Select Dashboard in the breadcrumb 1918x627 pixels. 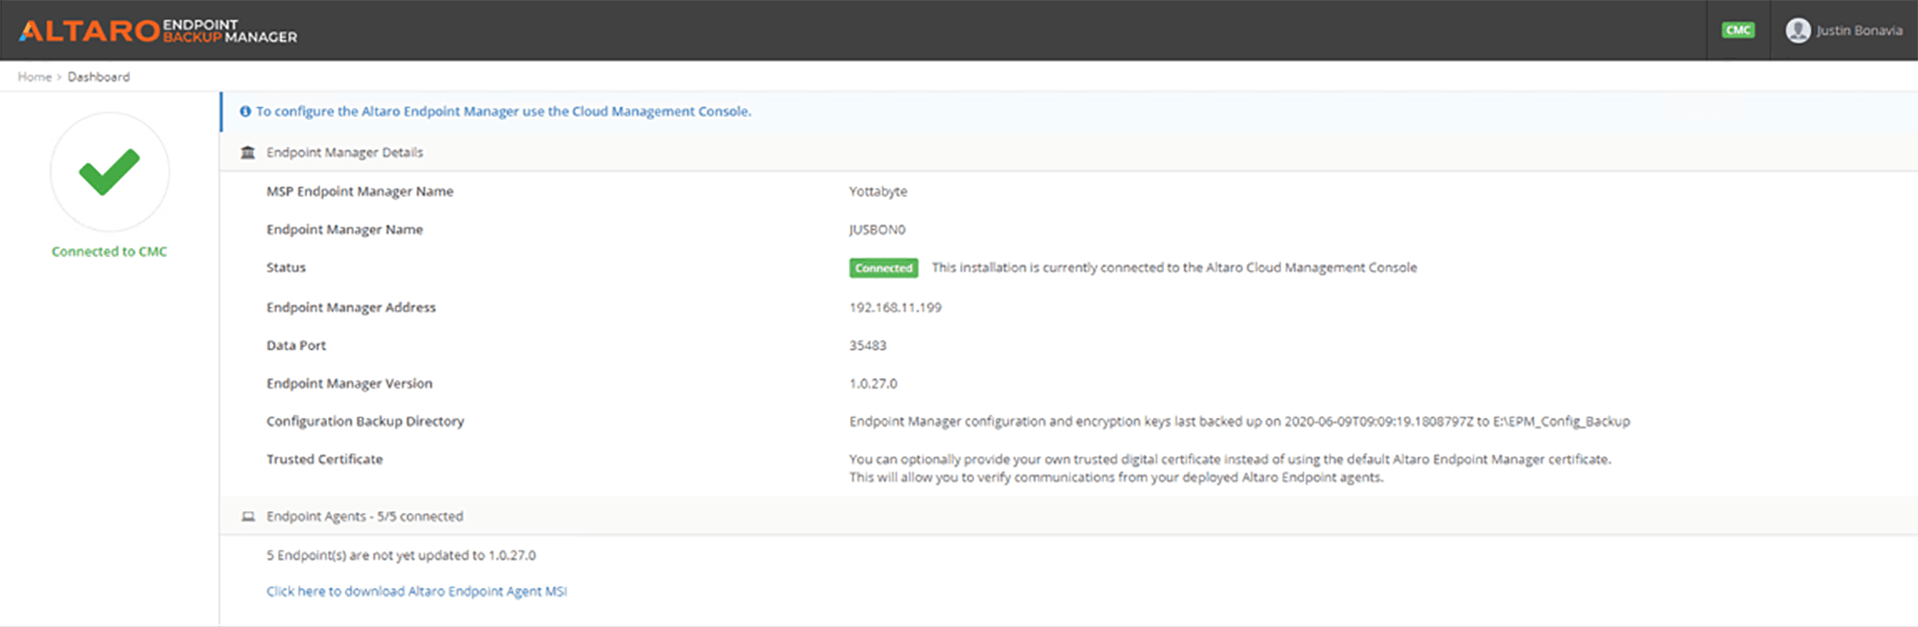click(98, 77)
